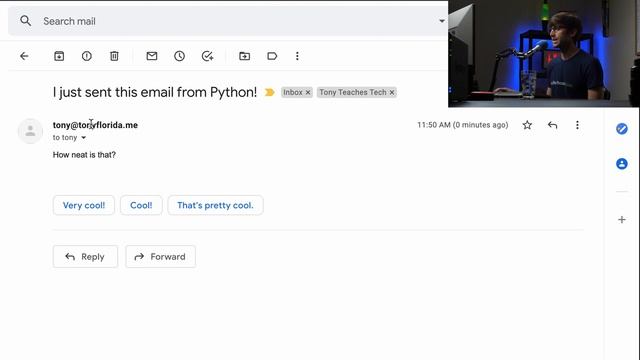
Task: Click the email body text "How neat is that?"
Action: pos(84,155)
